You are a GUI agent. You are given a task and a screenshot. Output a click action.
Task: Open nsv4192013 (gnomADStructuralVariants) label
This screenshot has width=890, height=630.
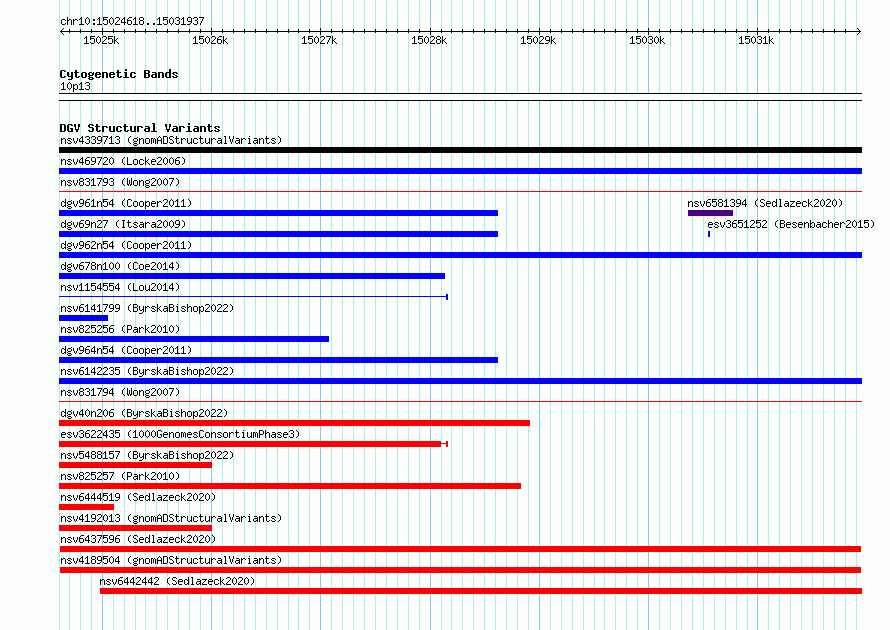pos(171,518)
